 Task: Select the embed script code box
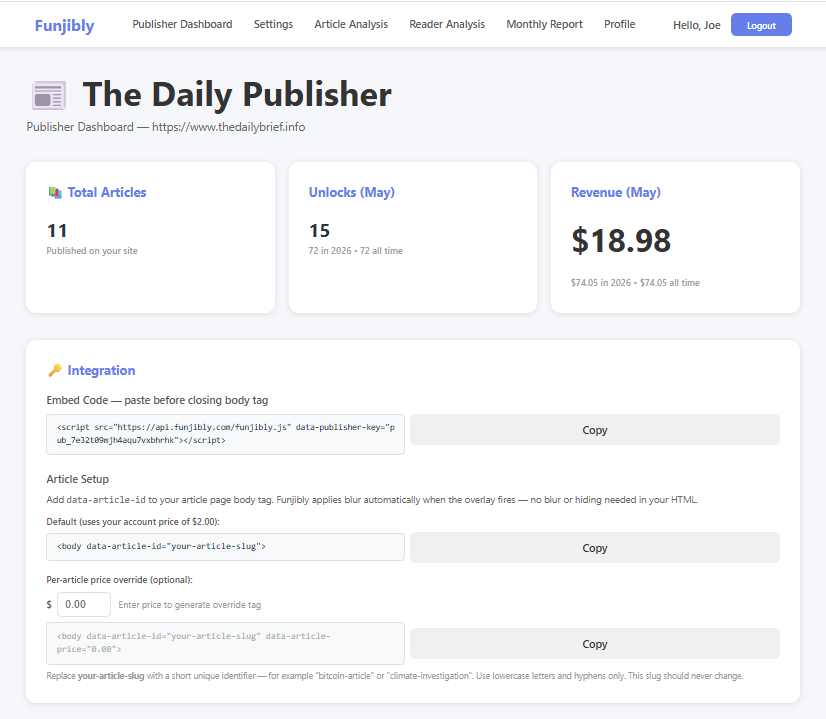(x=225, y=434)
